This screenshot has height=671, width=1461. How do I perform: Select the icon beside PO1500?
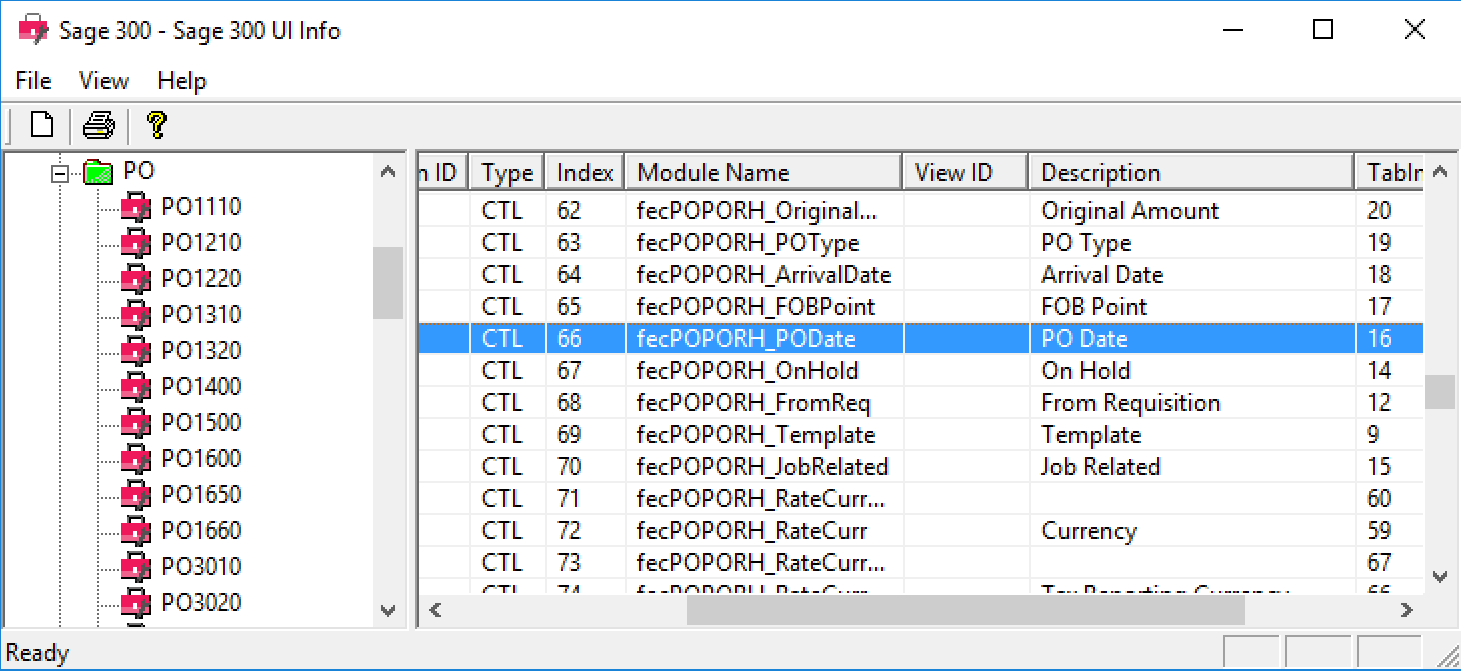(134, 424)
